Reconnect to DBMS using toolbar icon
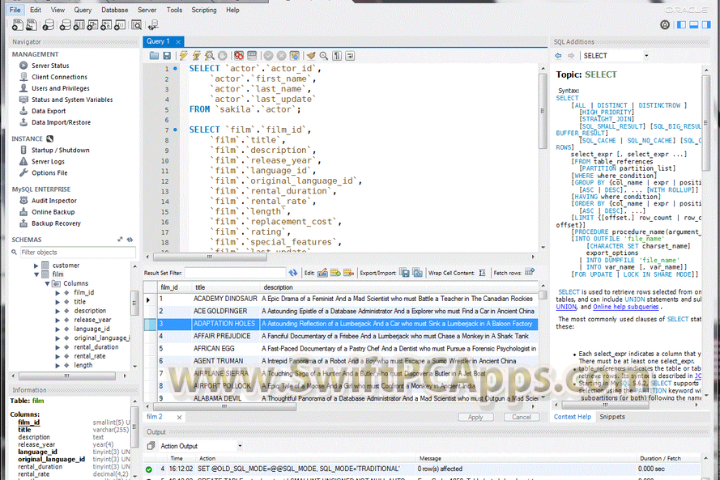 point(153,25)
